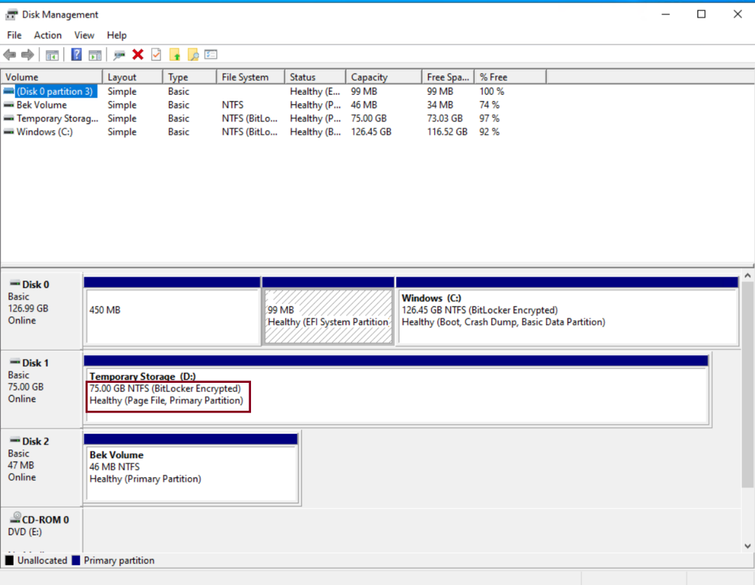The height and width of the screenshot is (585, 755).
Task: Sort by the Capacity column header
Action: click(x=384, y=77)
